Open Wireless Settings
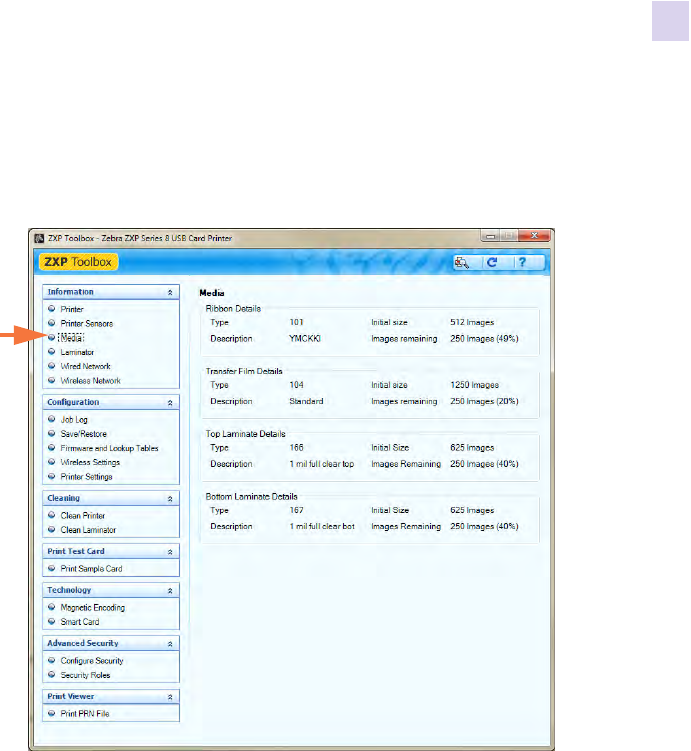The width and height of the screenshot is (691, 751). point(90,463)
